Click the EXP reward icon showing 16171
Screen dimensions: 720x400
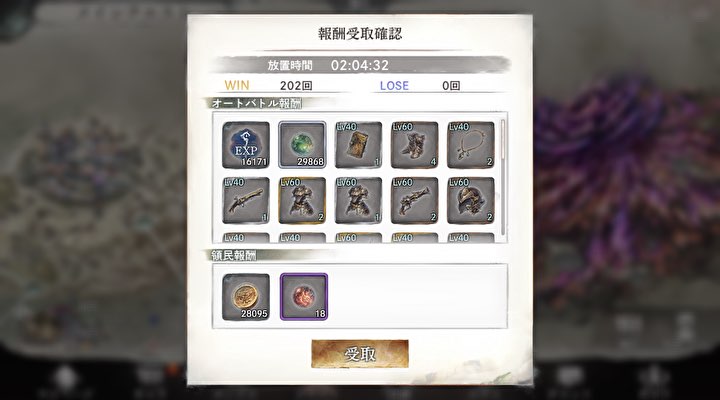click(246, 145)
